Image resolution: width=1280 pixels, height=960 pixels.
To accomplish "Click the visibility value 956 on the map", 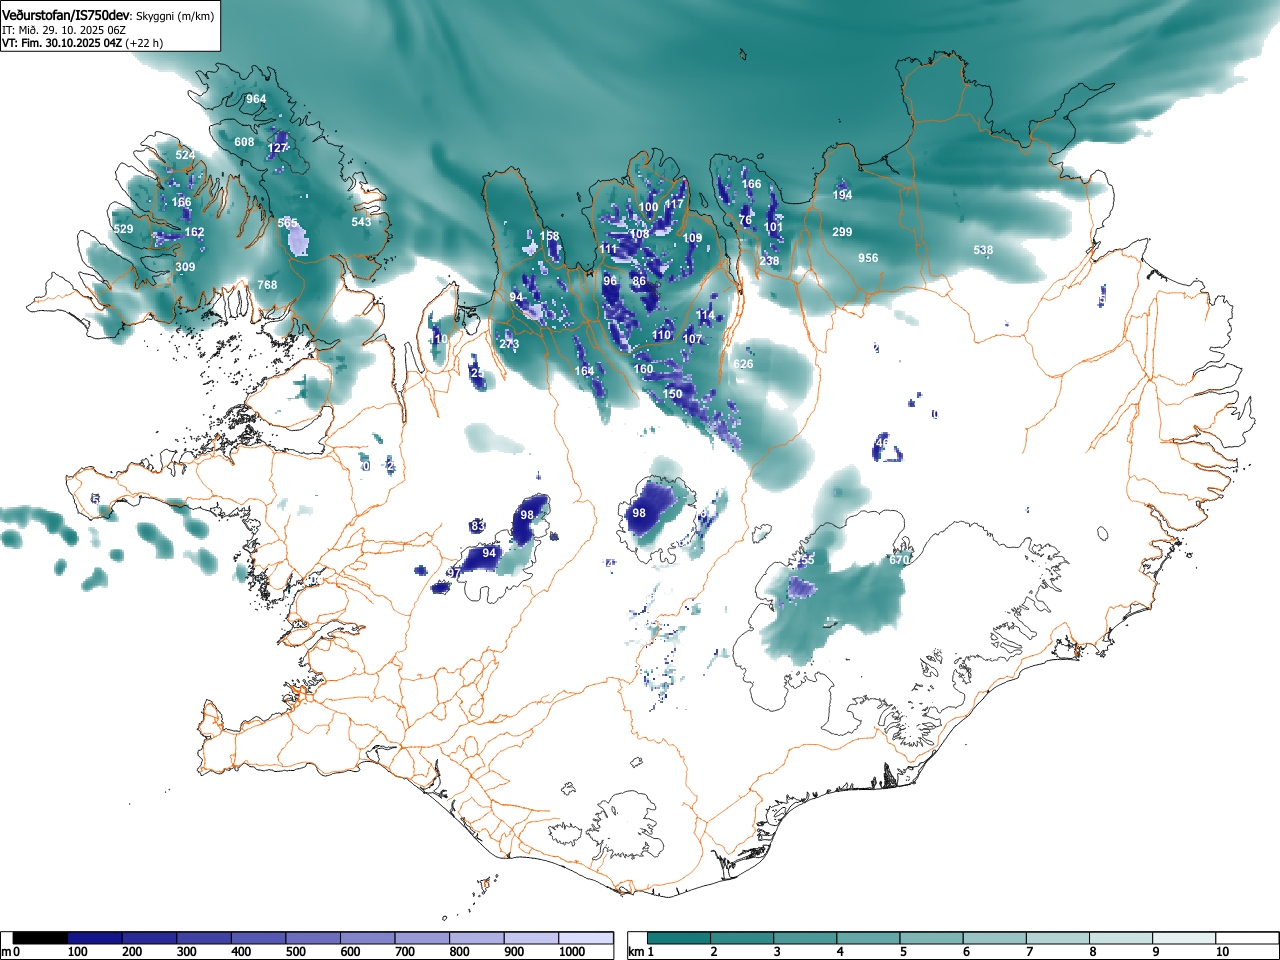I will pos(868,258).
